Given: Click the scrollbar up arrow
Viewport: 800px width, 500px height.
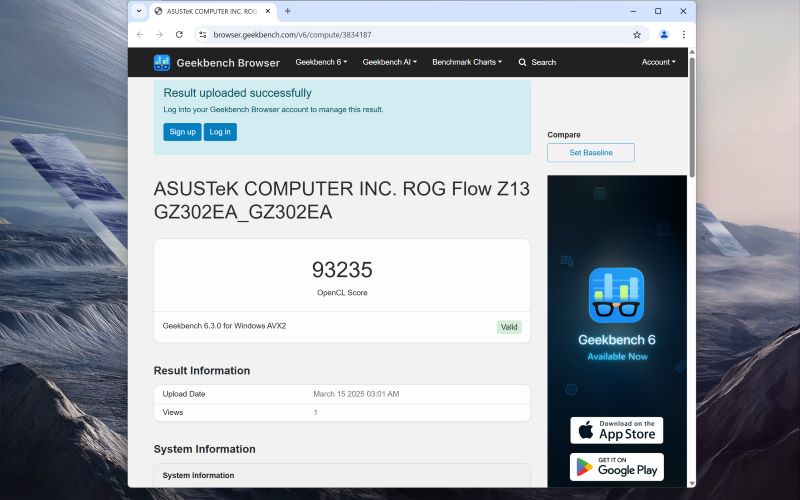Looking at the screenshot, I should click(x=692, y=52).
